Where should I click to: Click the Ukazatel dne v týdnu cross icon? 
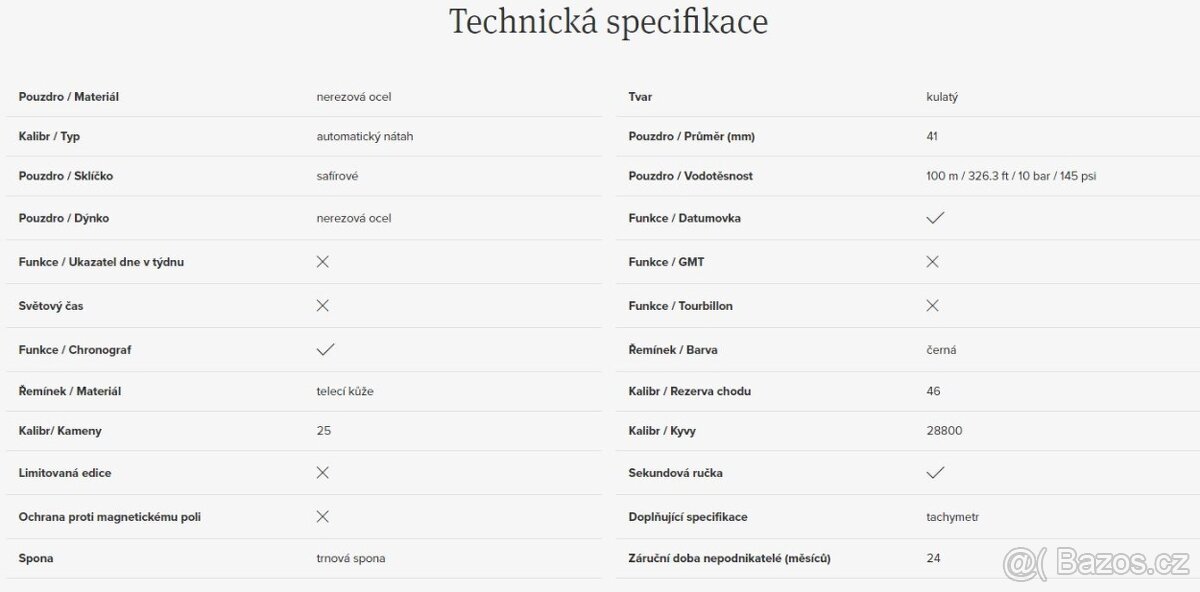(322, 262)
